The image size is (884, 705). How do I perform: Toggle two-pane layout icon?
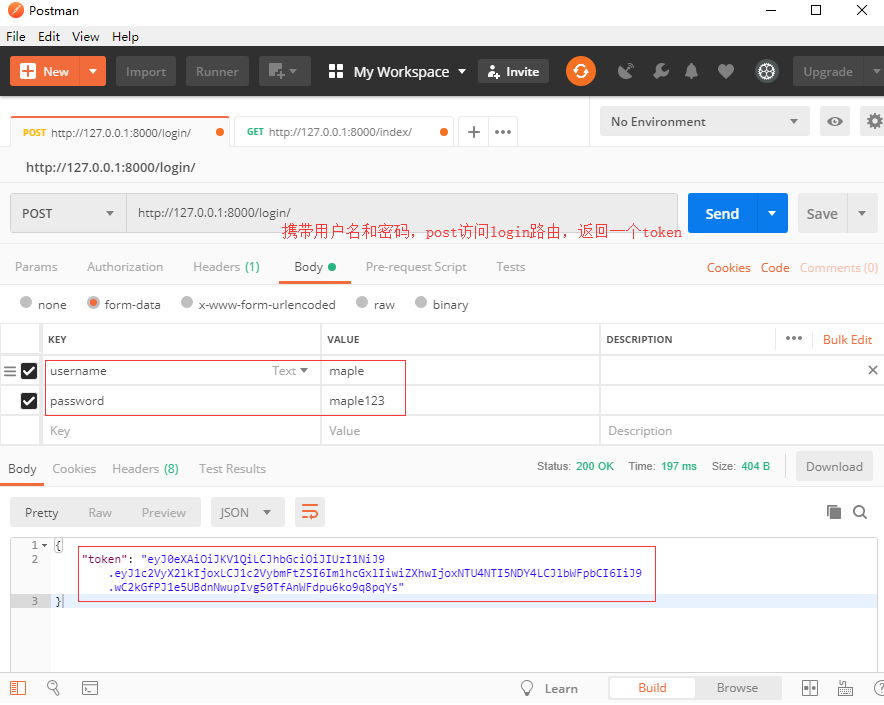[x=810, y=688]
